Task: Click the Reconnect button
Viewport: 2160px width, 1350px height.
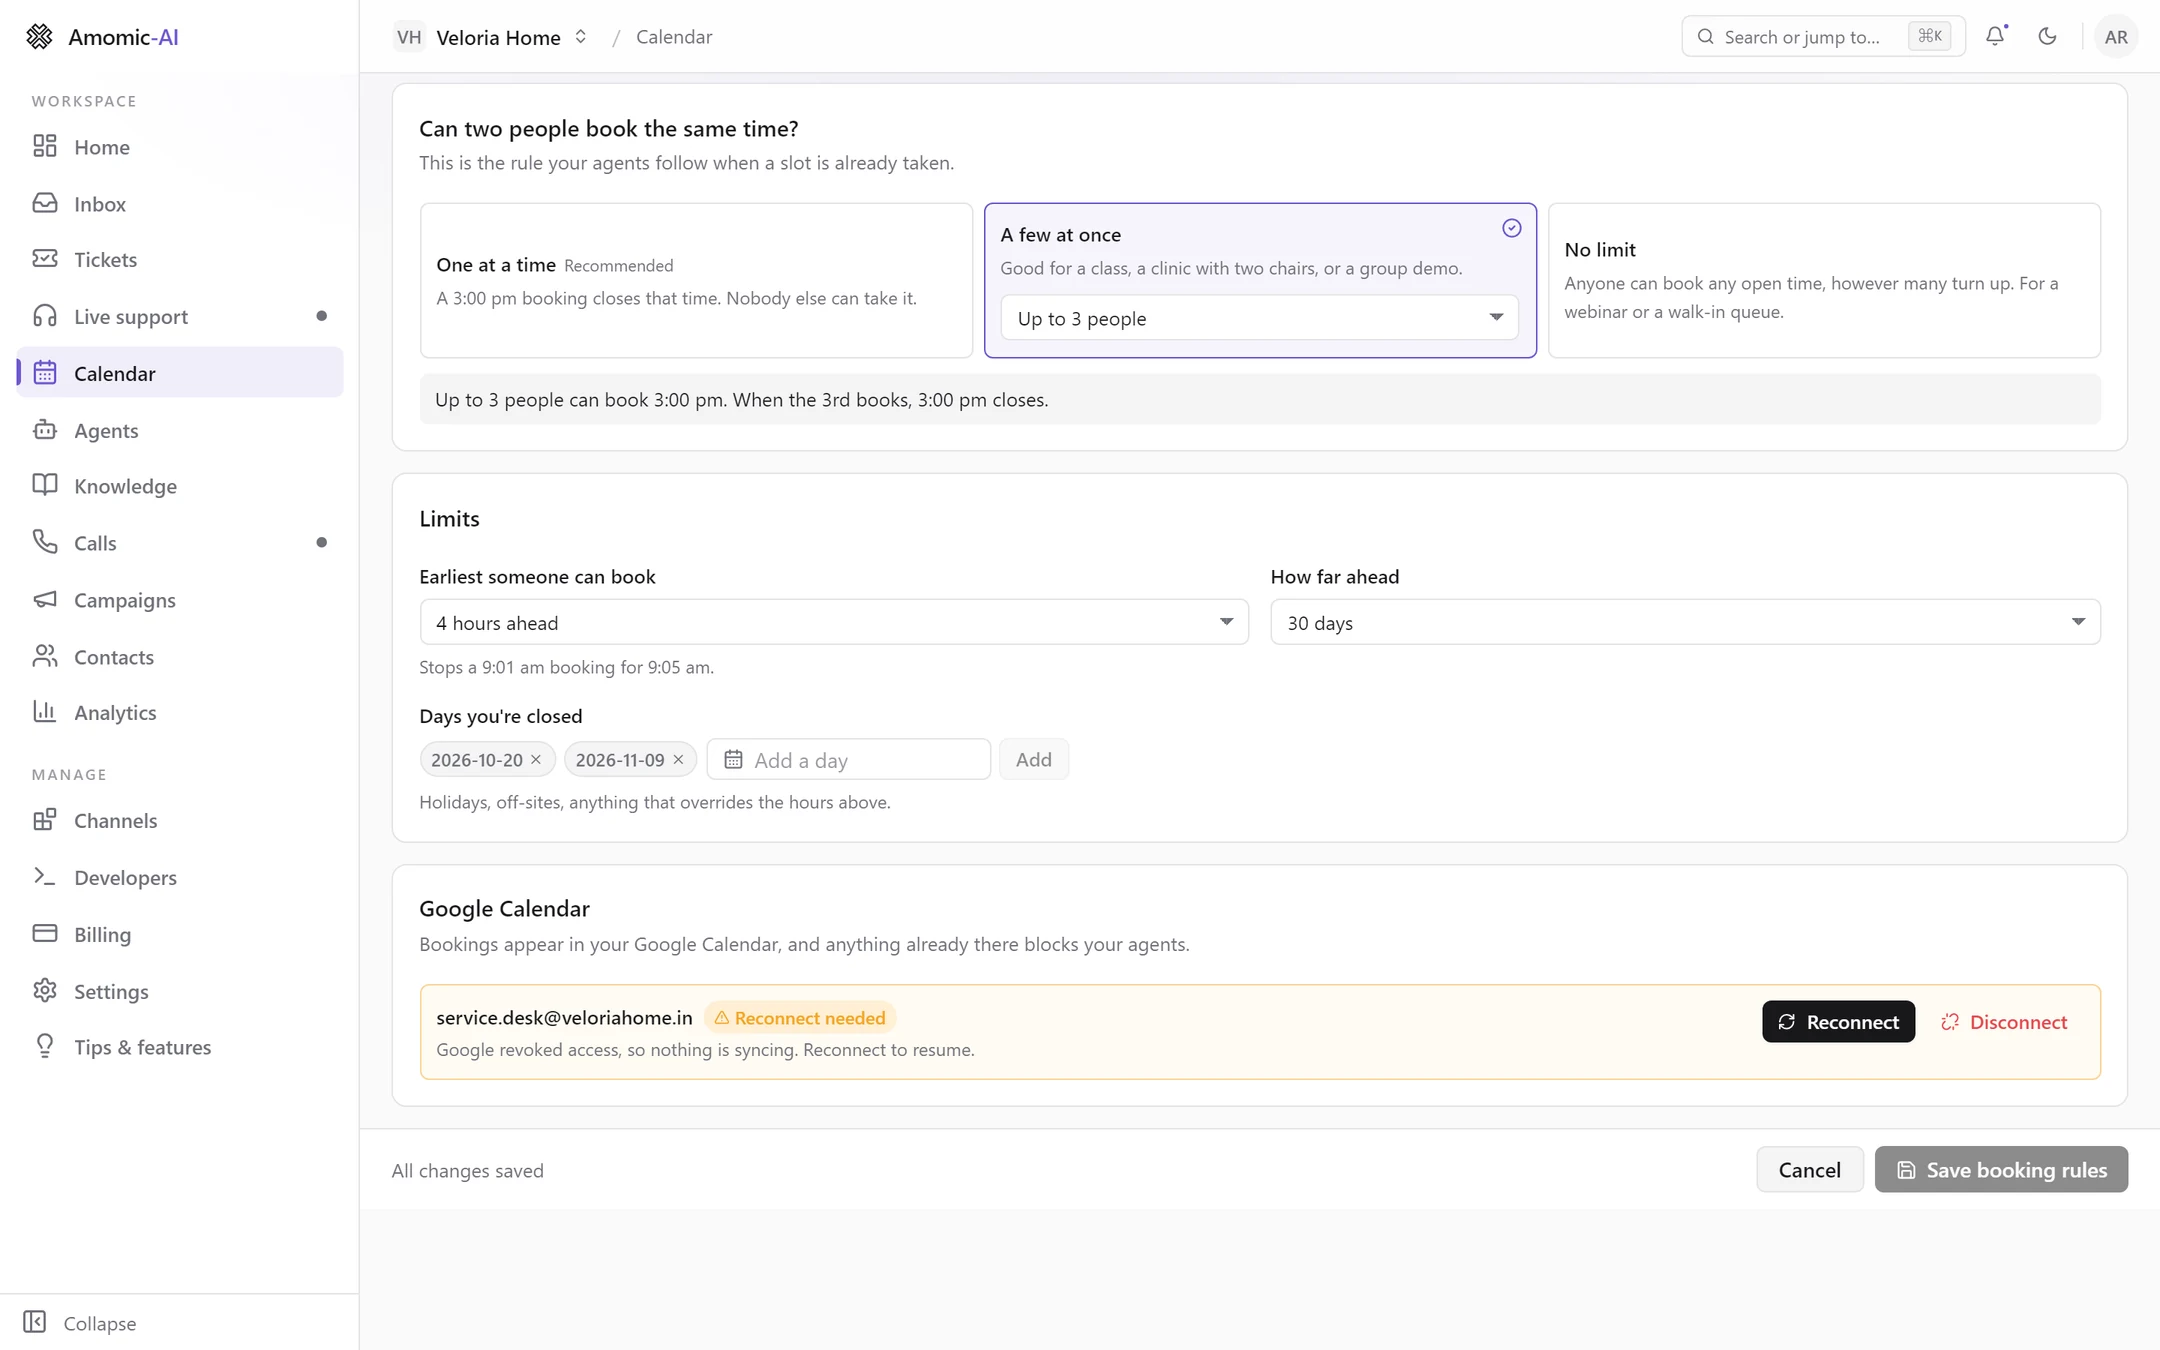Action: pyautogui.click(x=1838, y=1022)
